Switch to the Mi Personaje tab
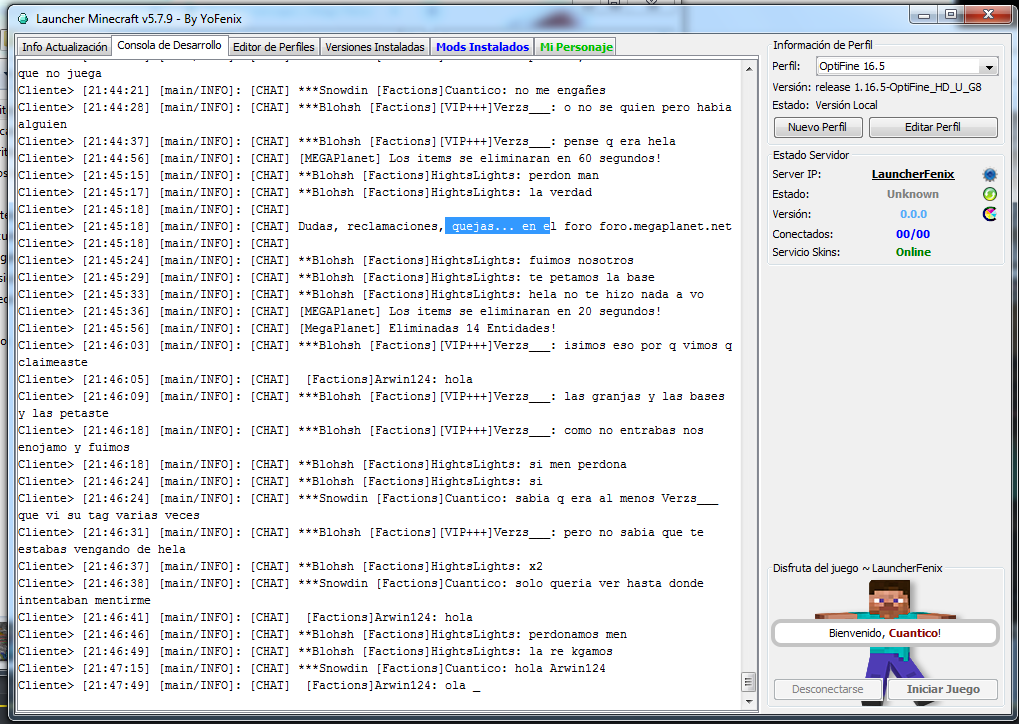1019x724 pixels. pyautogui.click(x=576, y=47)
